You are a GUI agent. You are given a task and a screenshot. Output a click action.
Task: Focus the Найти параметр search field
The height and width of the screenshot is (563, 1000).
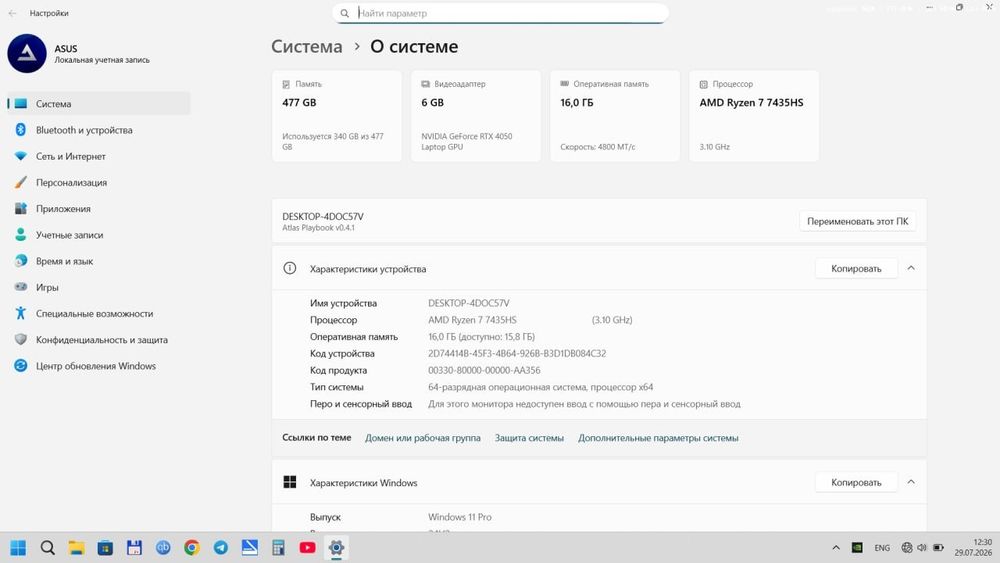tap(501, 13)
